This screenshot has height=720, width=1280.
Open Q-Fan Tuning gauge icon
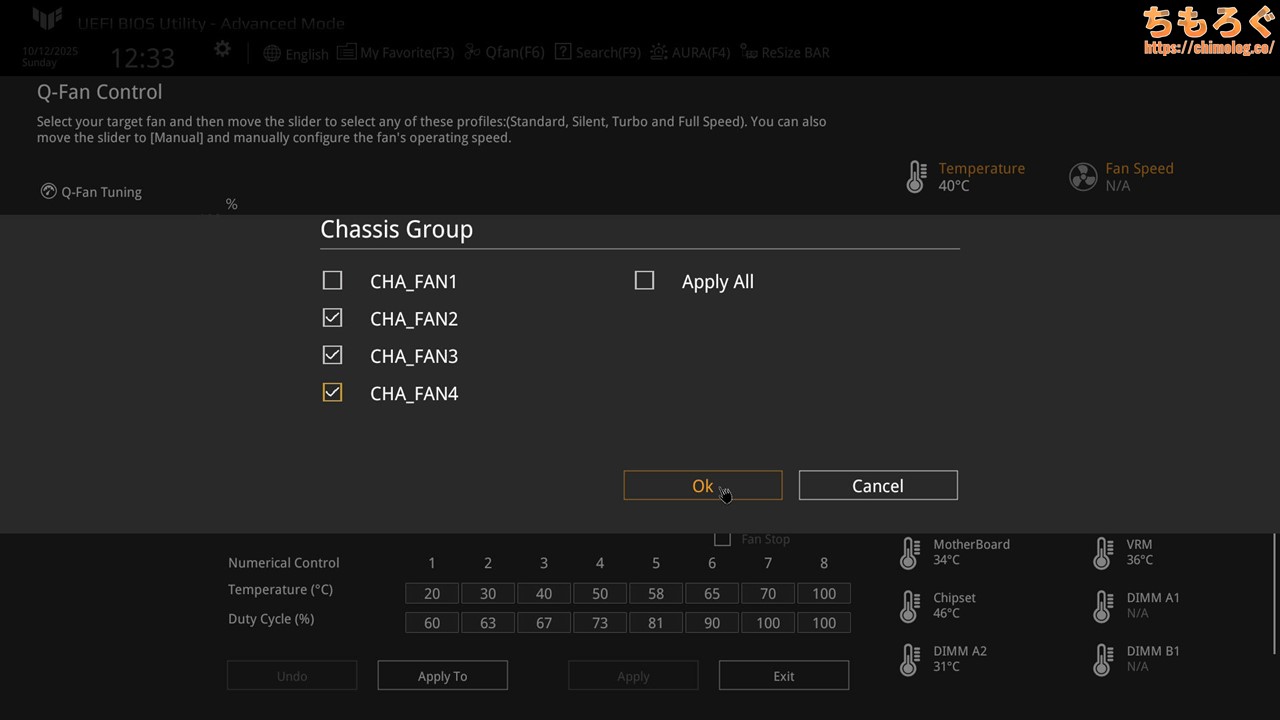[x=48, y=191]
